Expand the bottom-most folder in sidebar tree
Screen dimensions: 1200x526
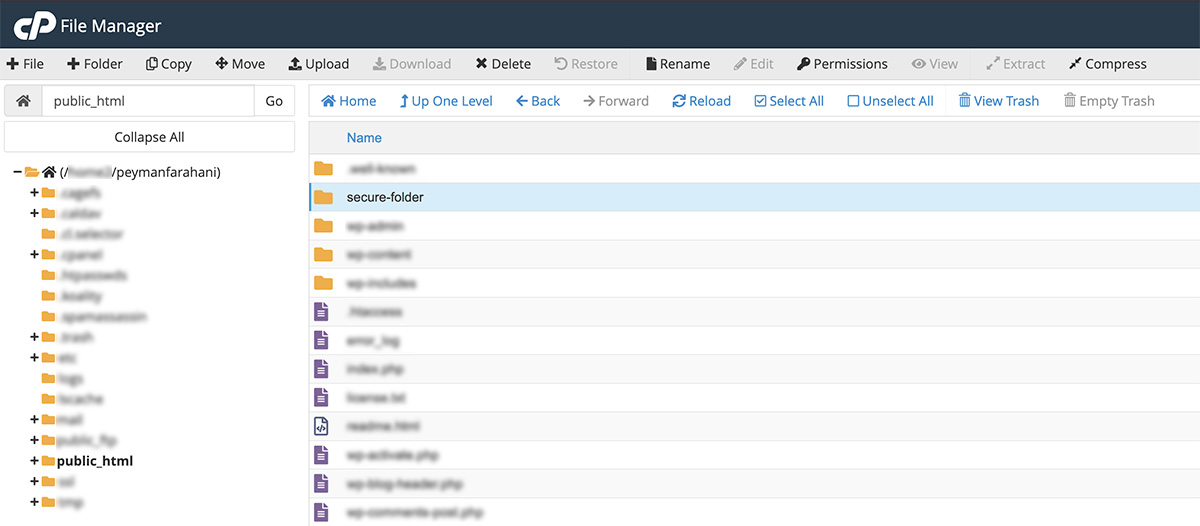pyautogui.click(x=35, y=502)
